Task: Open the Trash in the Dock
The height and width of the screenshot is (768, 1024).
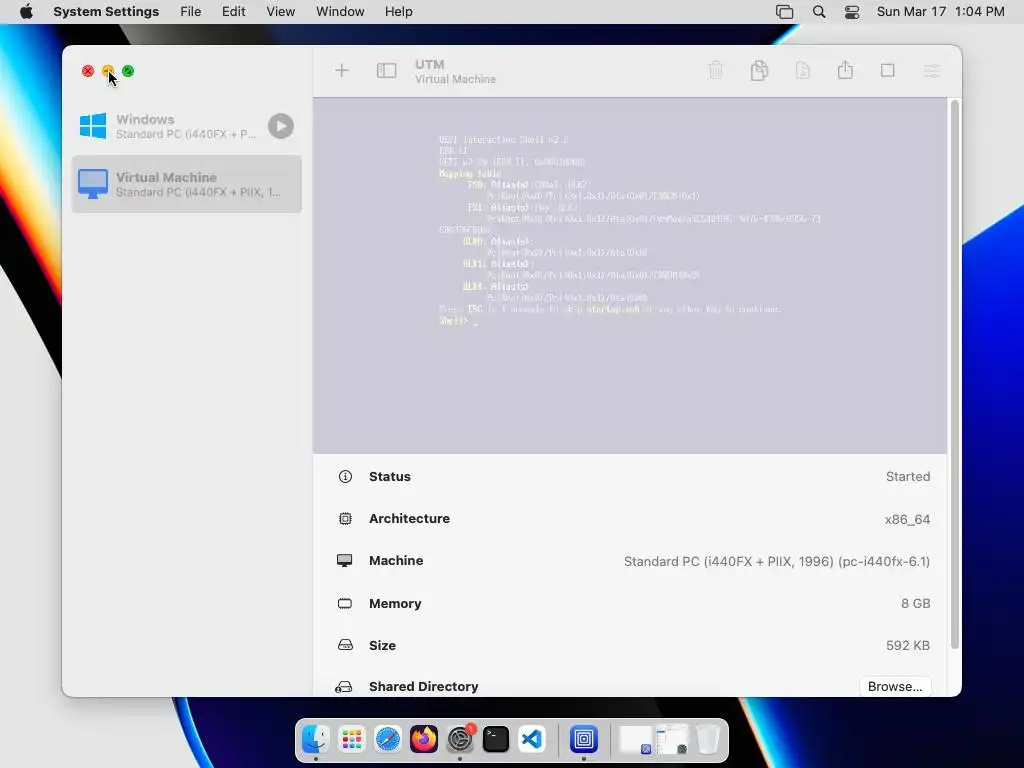Action: click(x=708, y=739)
